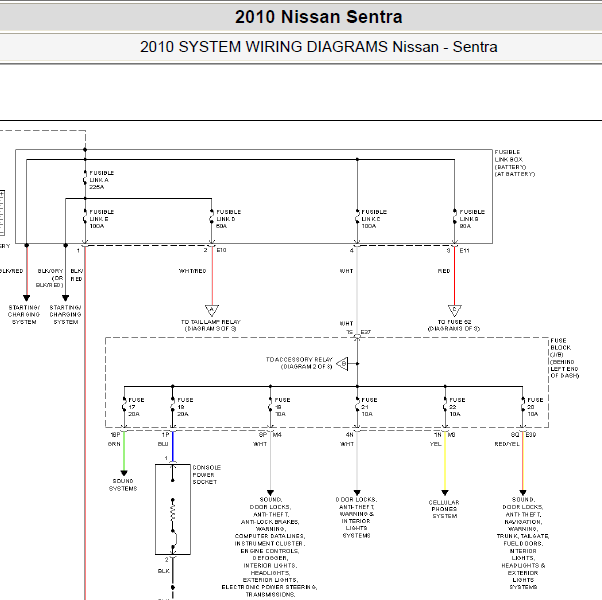Screen dimensions: 602x600
Task: Click the 'Fuse 21 10A' label
Action: pyautogui.click(x=369, y=407)
